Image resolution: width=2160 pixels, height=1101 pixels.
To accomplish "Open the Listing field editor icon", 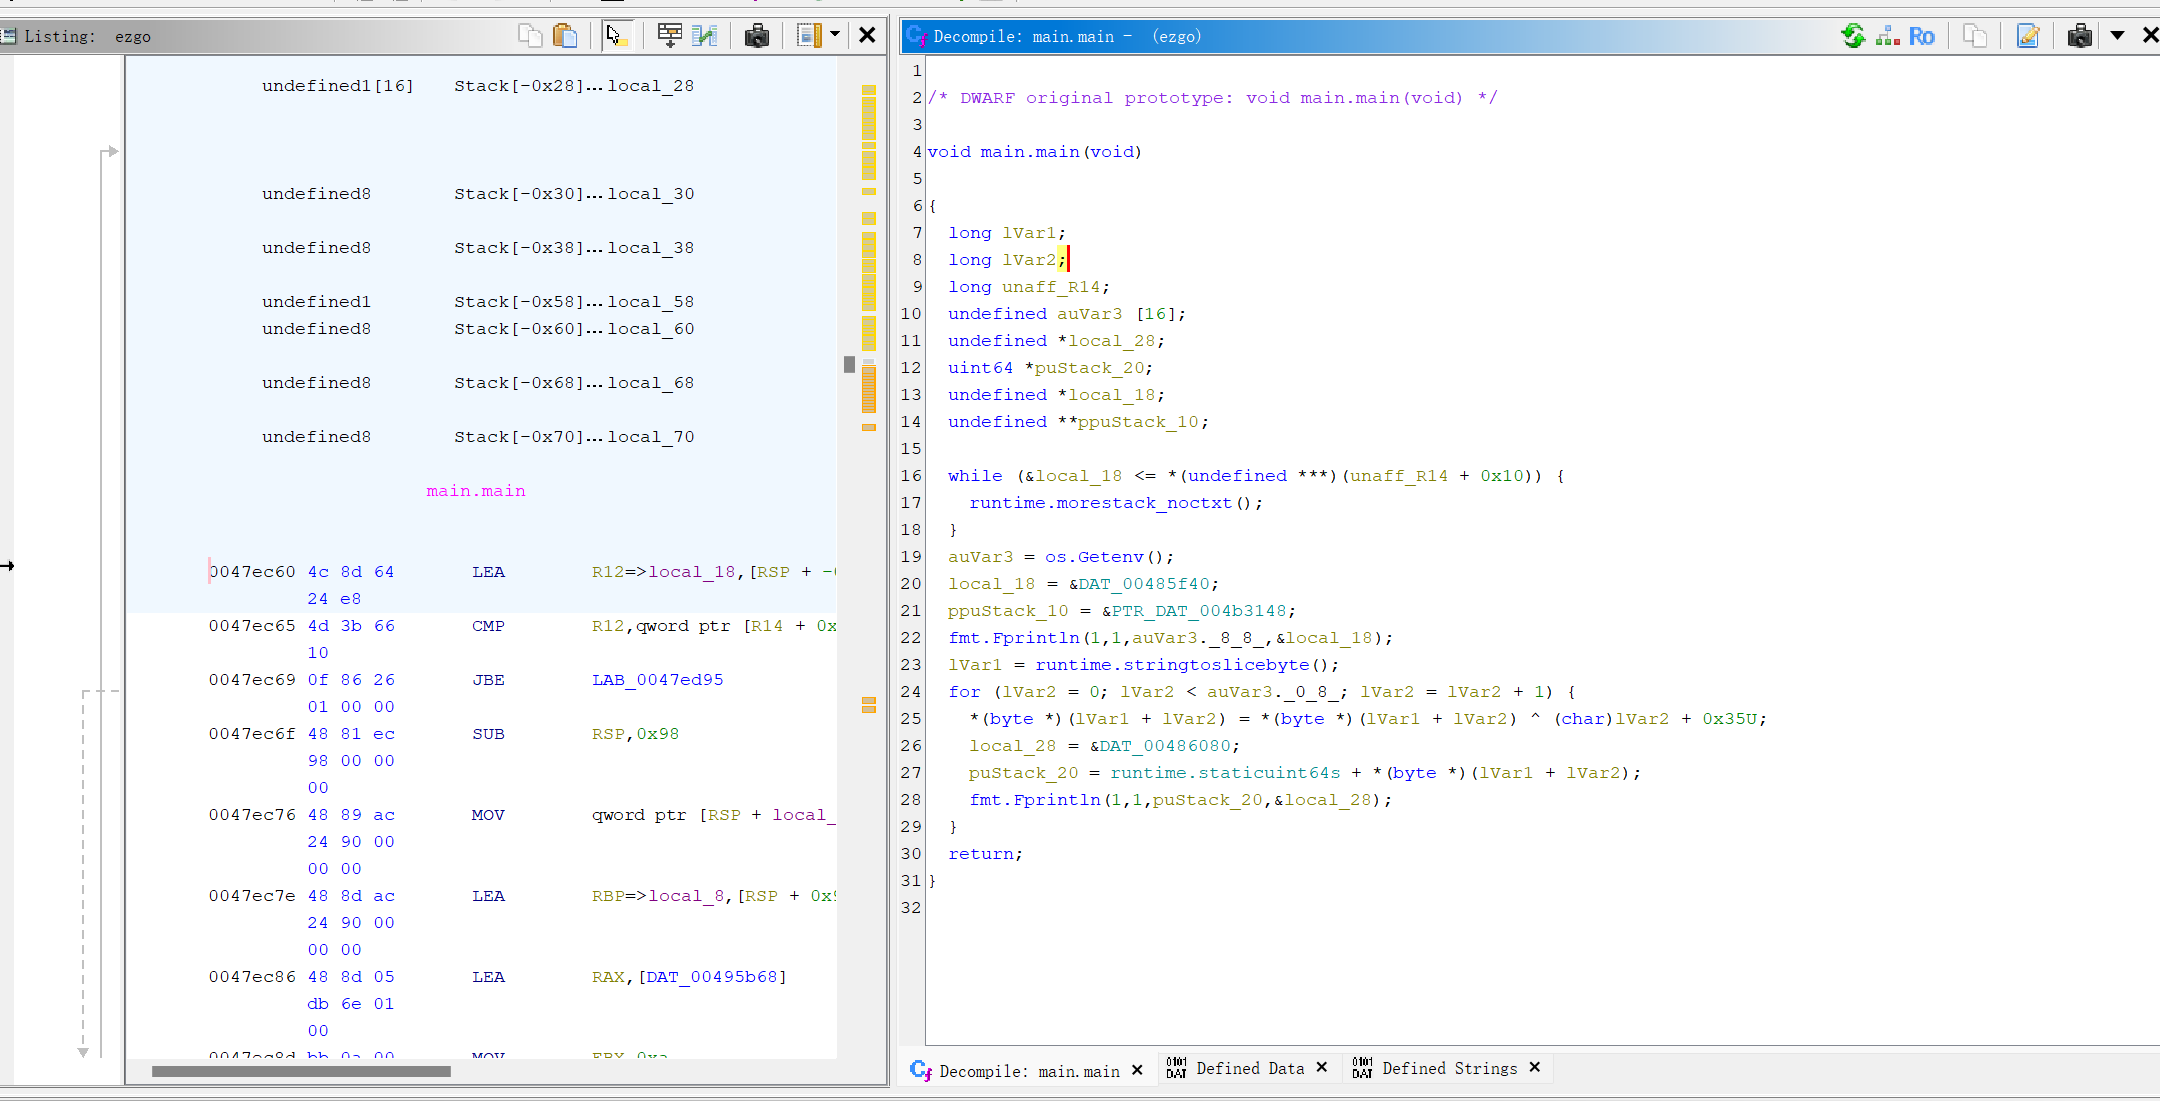I will (669, 36).
